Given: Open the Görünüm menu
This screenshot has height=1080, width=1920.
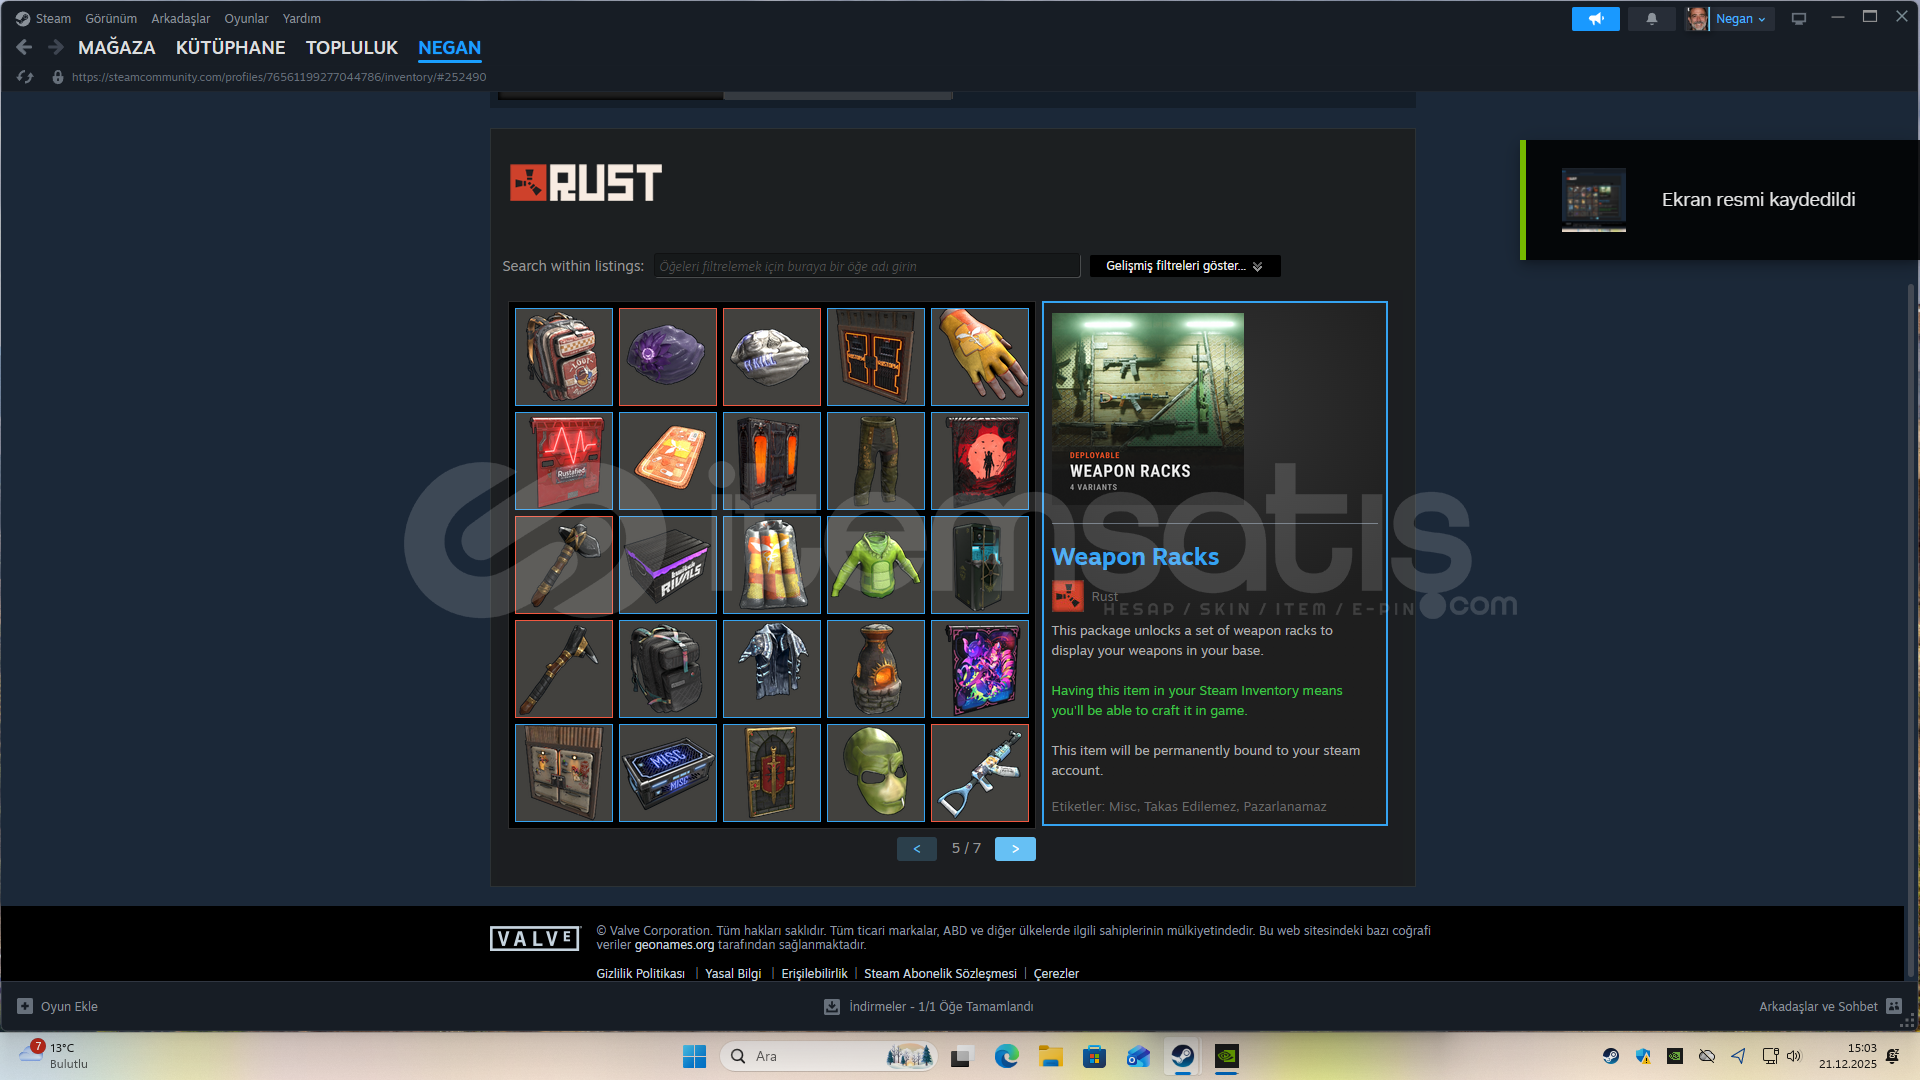Looking at the screenshot, I should (111, 19).
